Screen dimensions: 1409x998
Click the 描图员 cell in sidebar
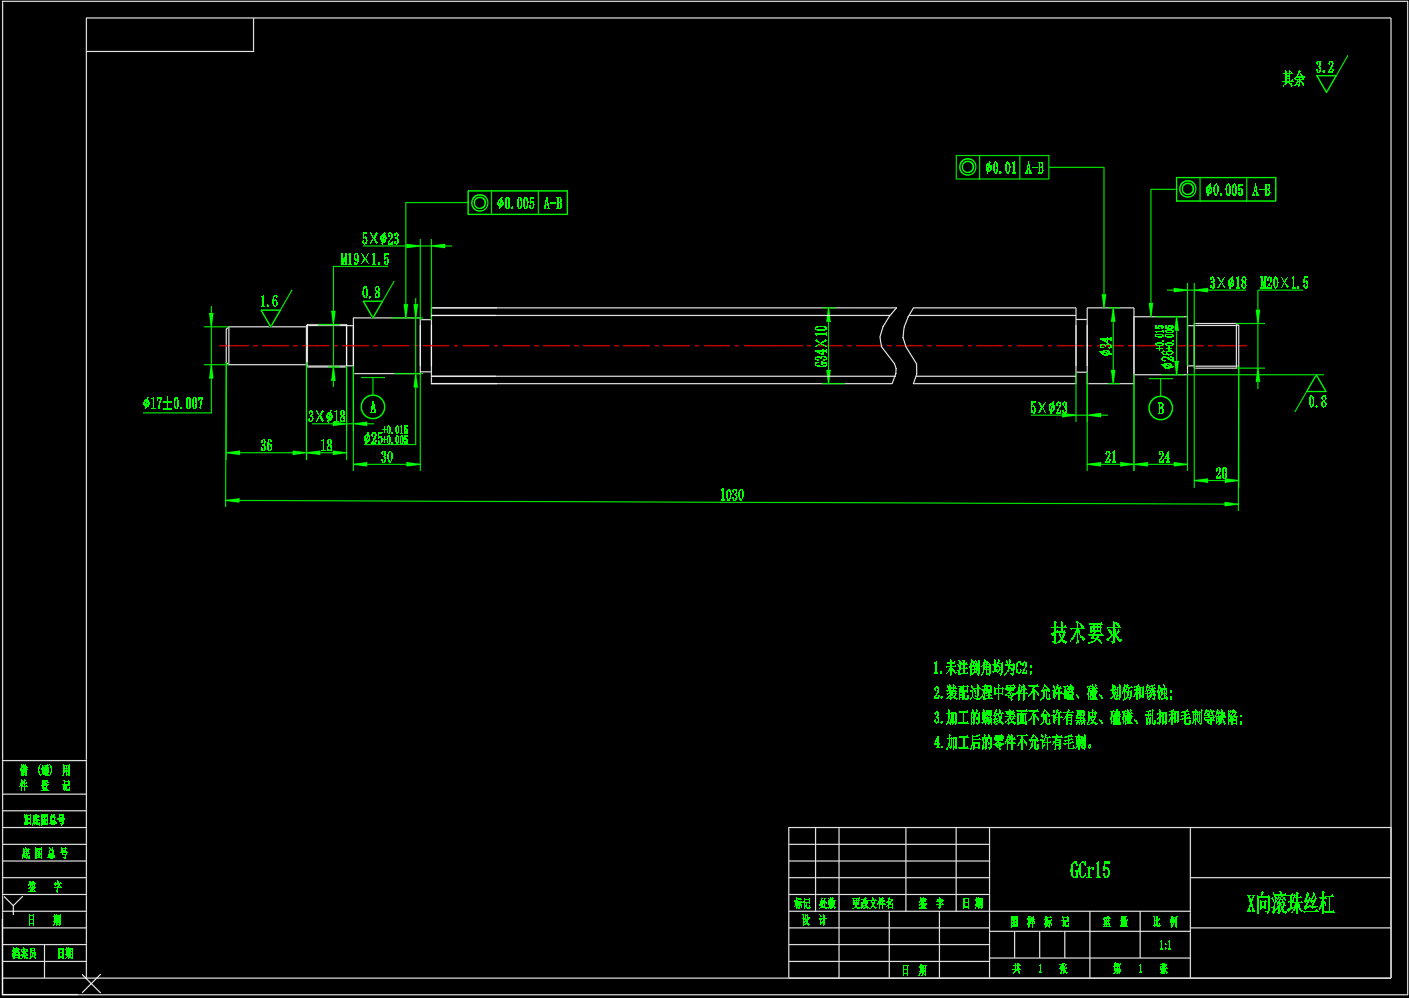(24, 954)
